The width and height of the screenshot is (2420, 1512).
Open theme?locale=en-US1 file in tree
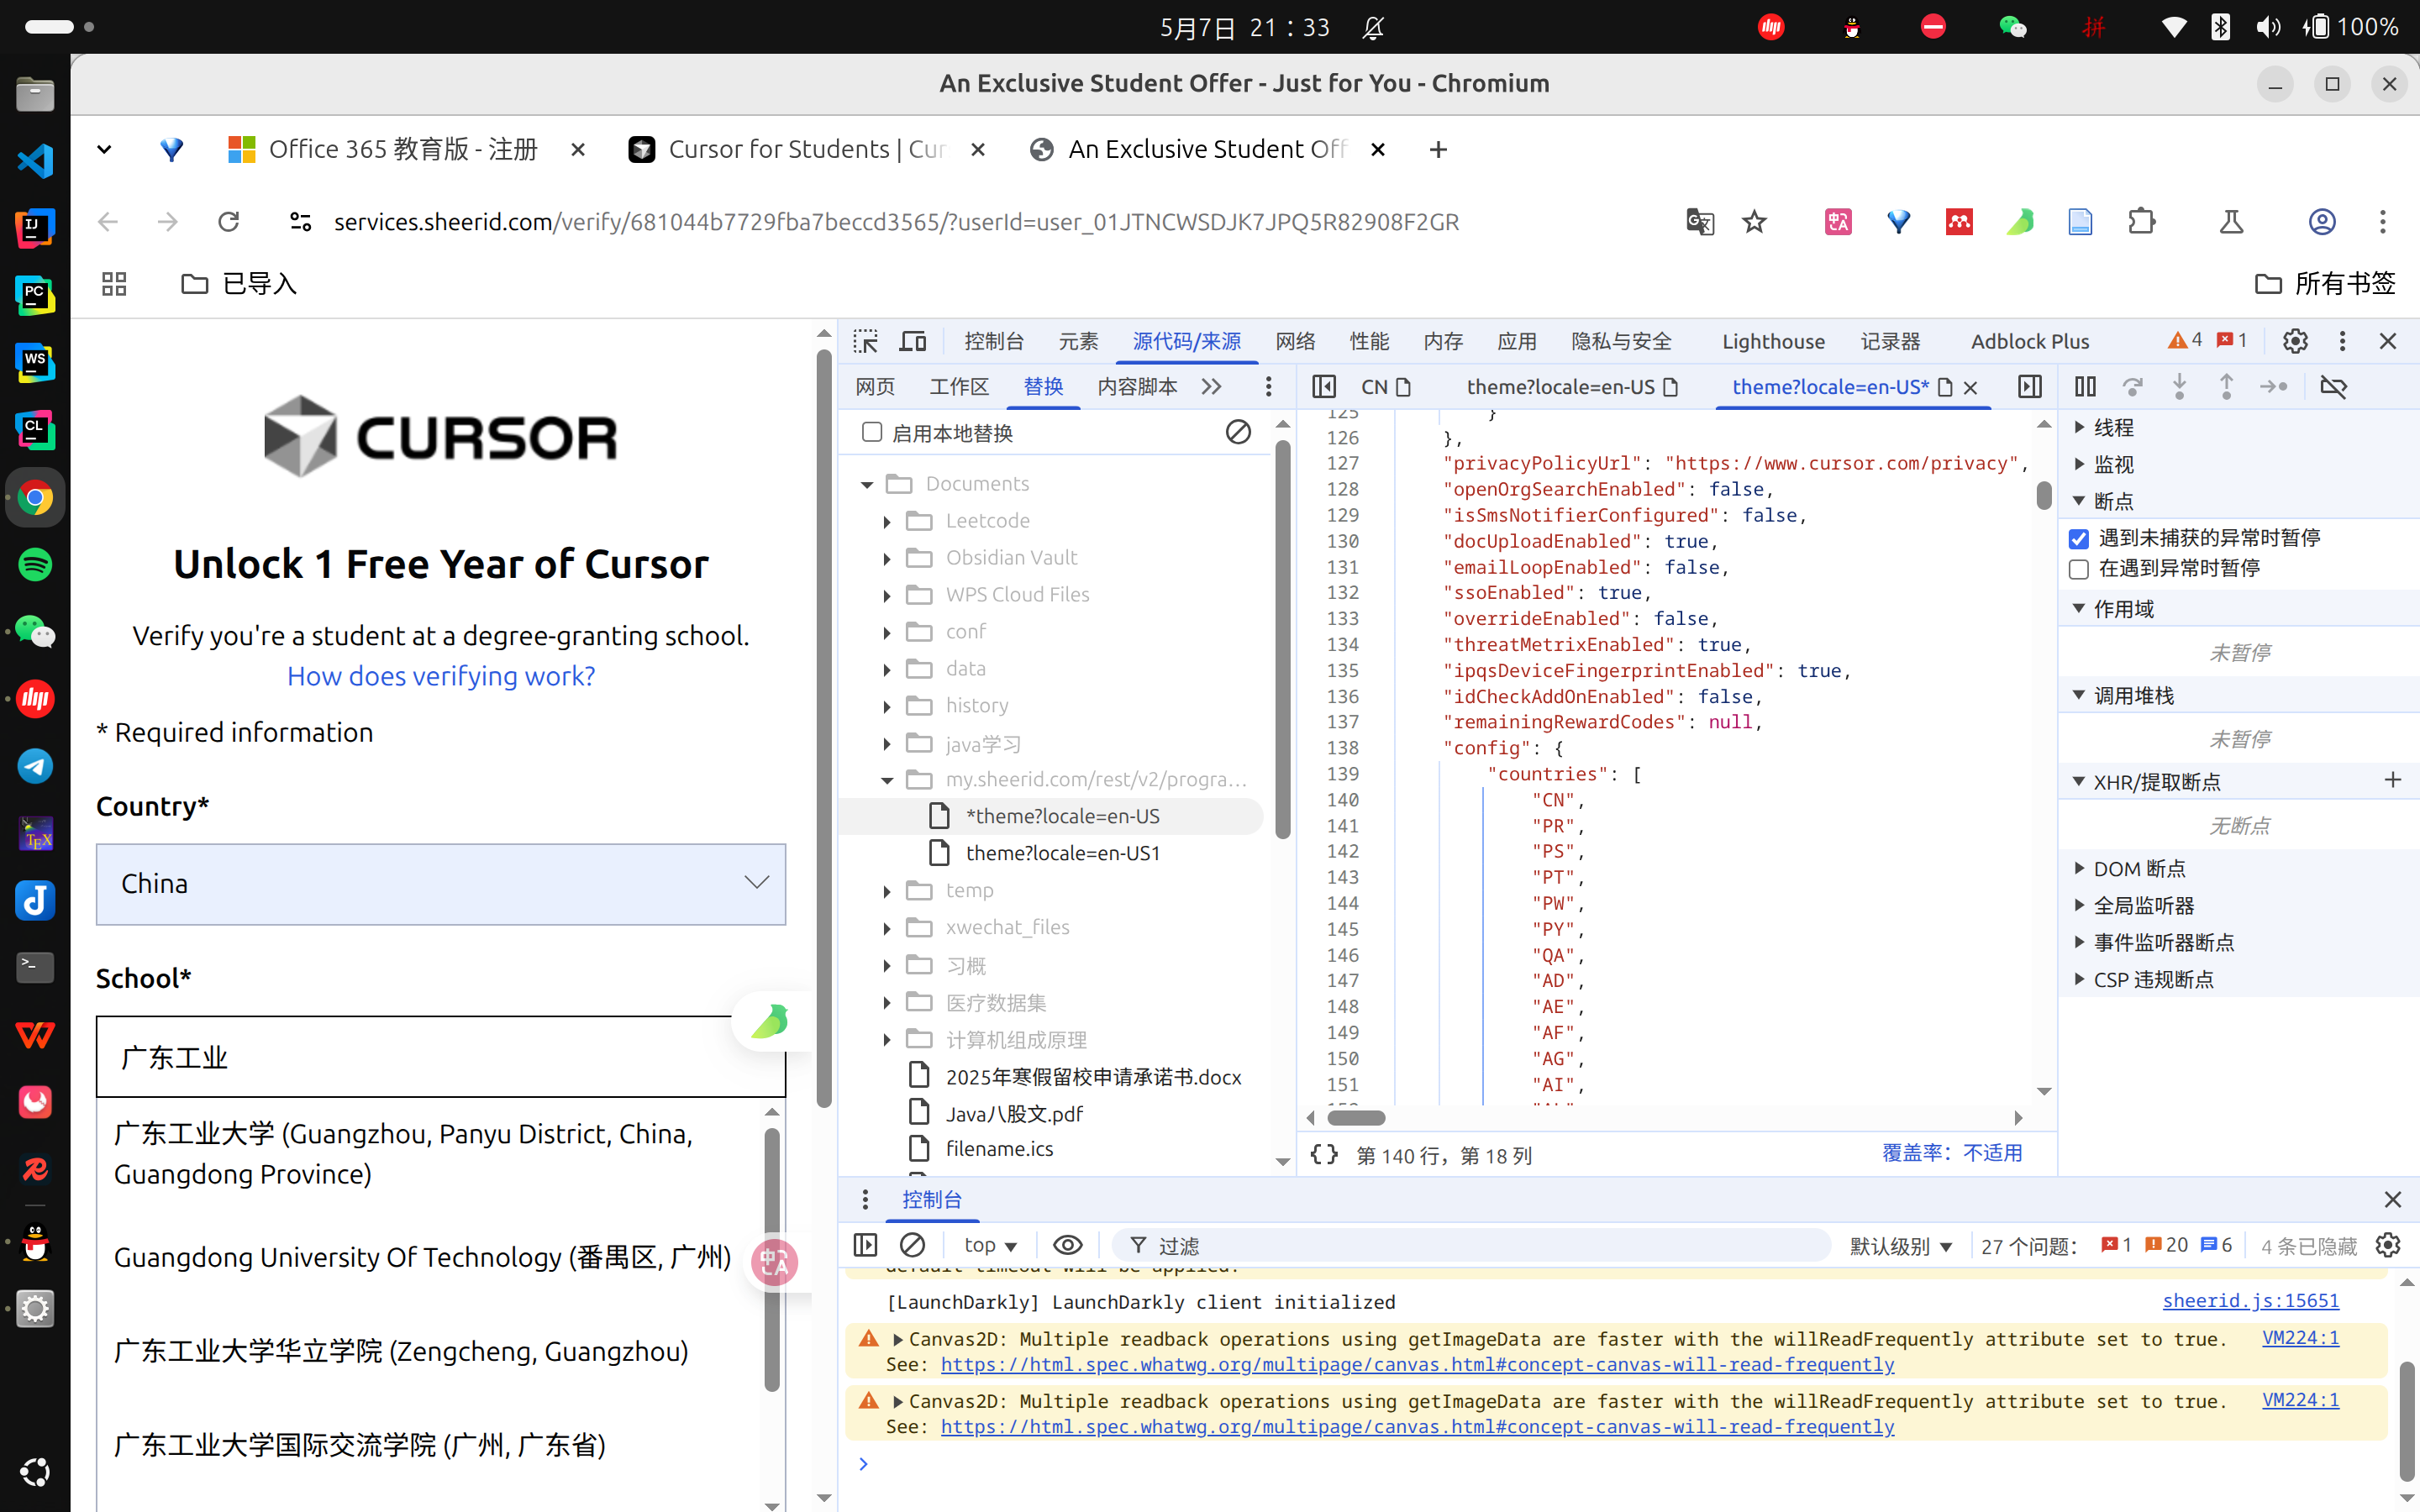click(1062, 853)
